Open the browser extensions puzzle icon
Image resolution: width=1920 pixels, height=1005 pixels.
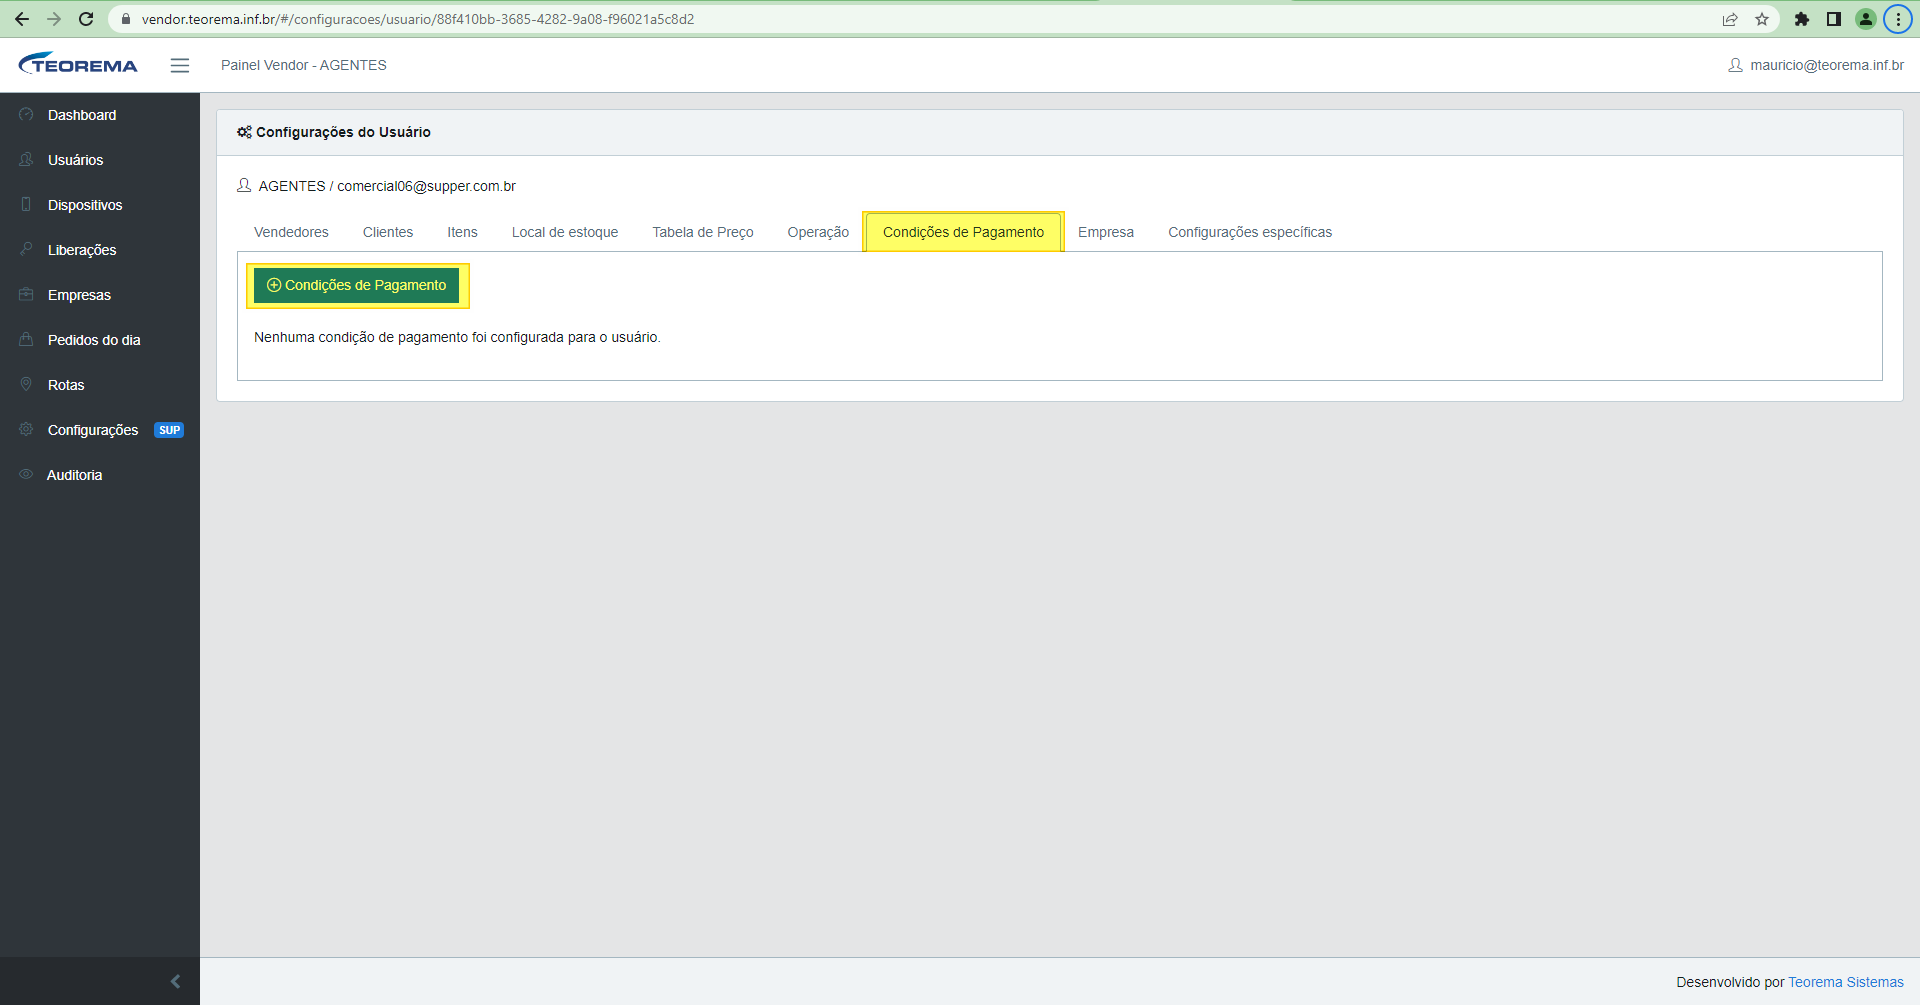(1802, 19)
